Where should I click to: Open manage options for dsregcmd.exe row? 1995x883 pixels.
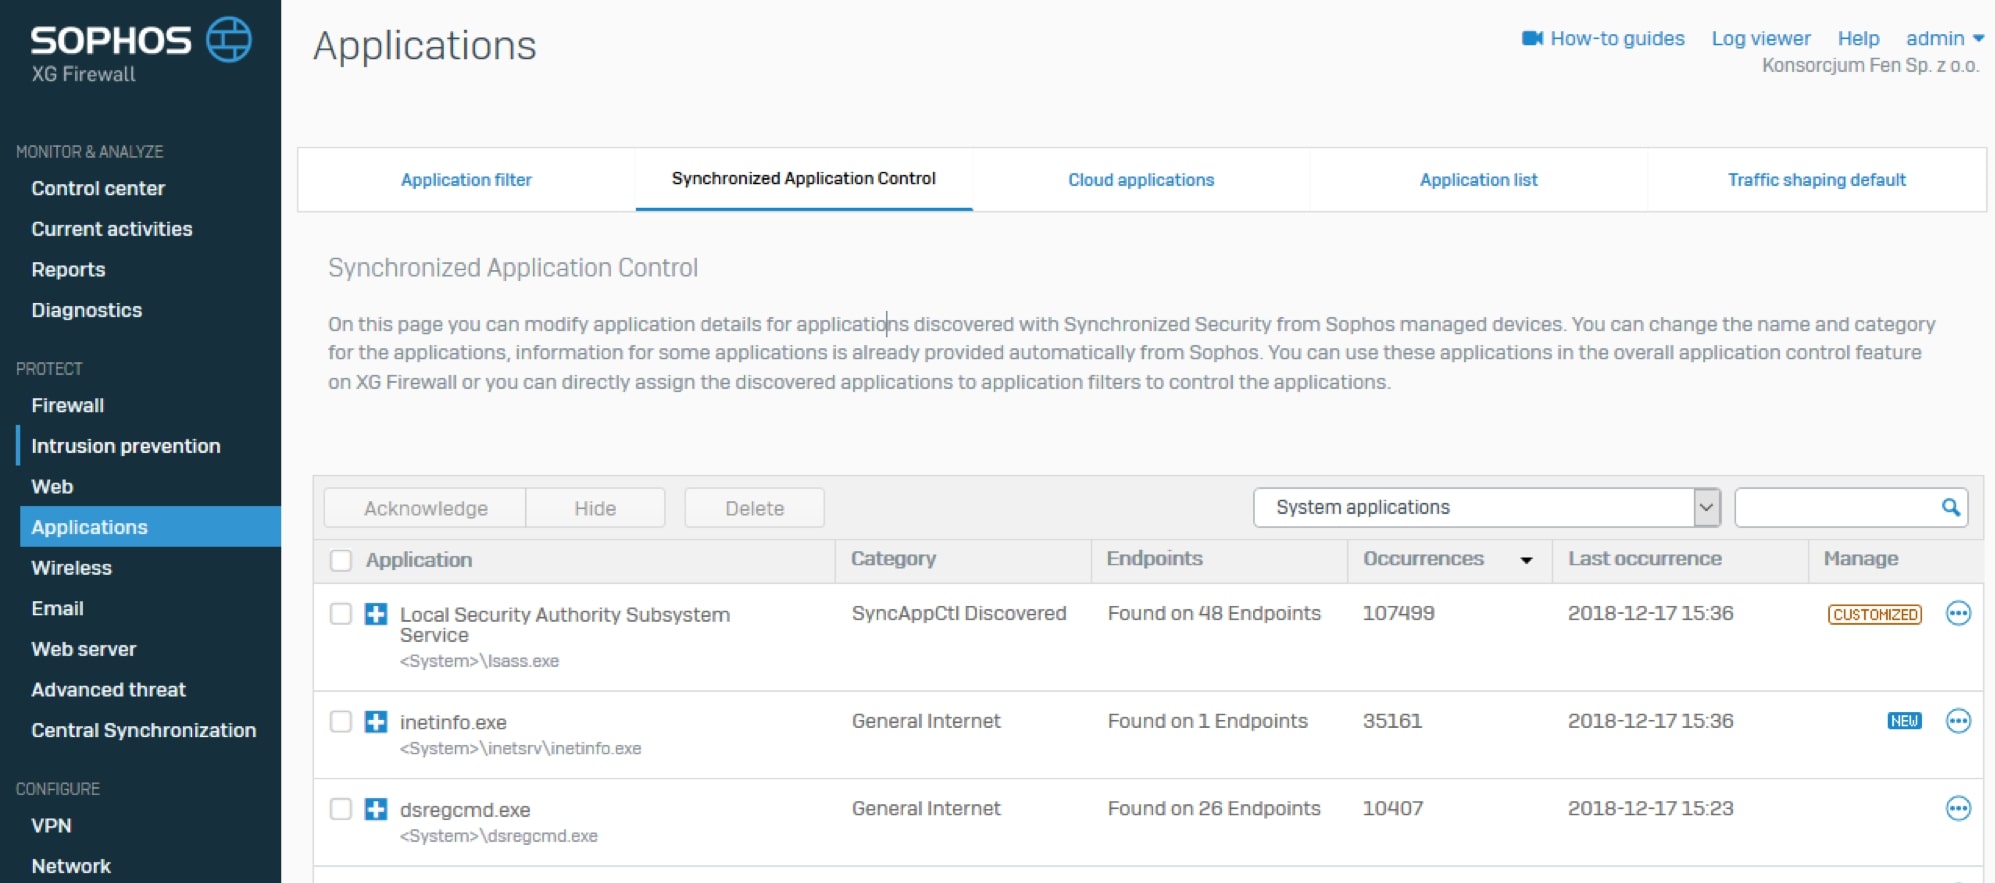[1957, 808]
